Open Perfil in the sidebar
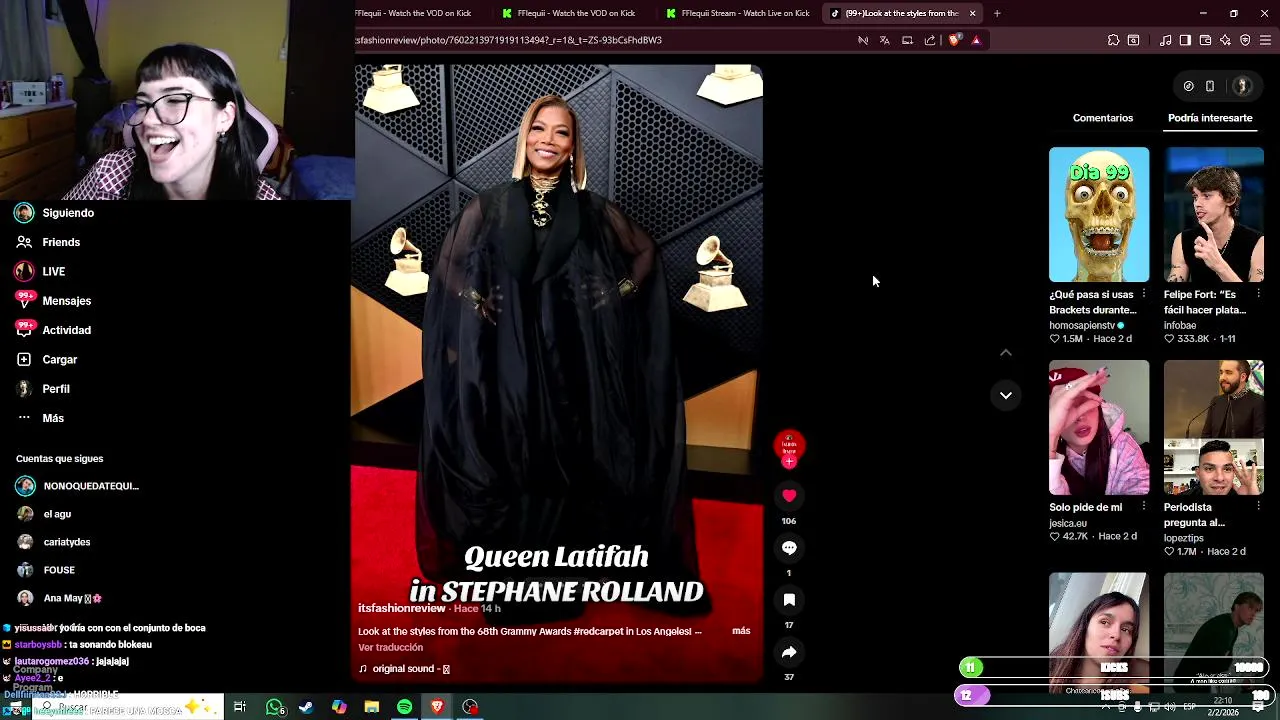This screenshot has height=720, width=1280. [56, 389]
